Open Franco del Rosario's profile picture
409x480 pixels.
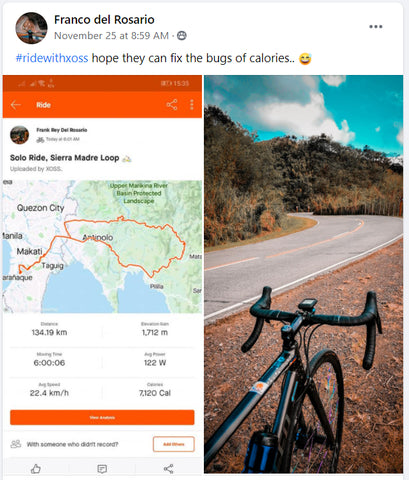point(31,28)
